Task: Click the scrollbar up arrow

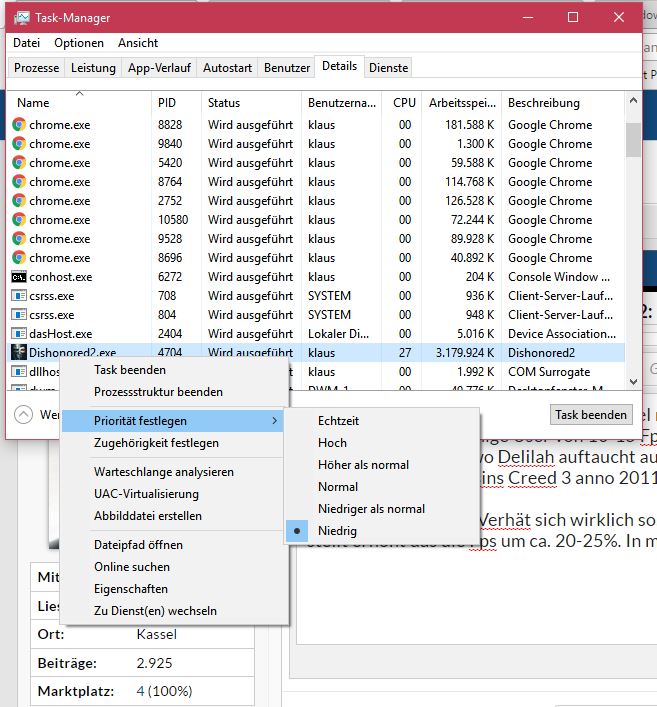Action: click(633, 101)
